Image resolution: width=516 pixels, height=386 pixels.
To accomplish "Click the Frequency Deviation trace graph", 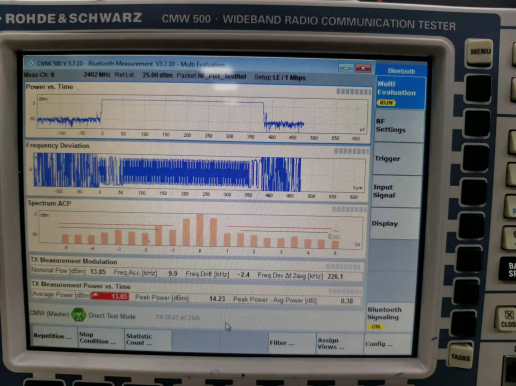I will click(199, 172).
